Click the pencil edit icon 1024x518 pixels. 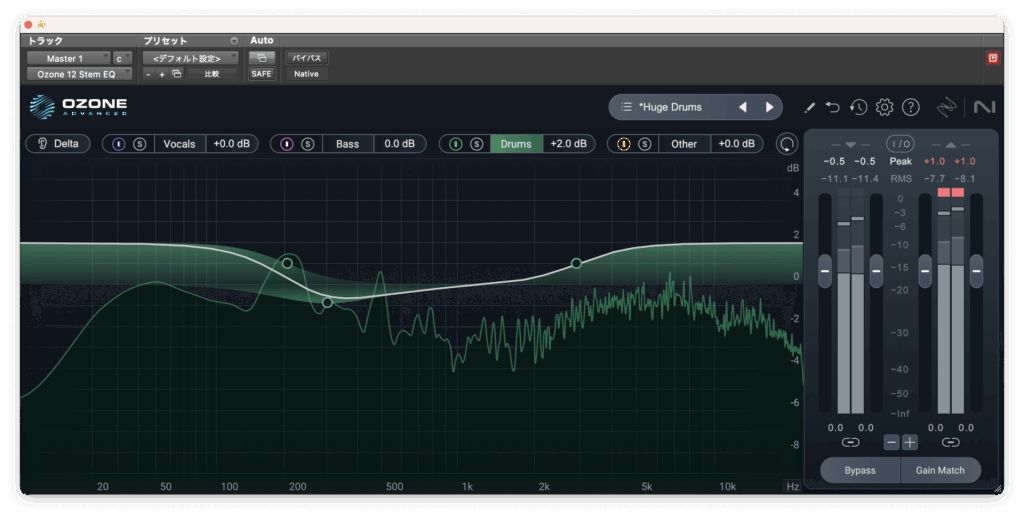(x=809, y=107)
